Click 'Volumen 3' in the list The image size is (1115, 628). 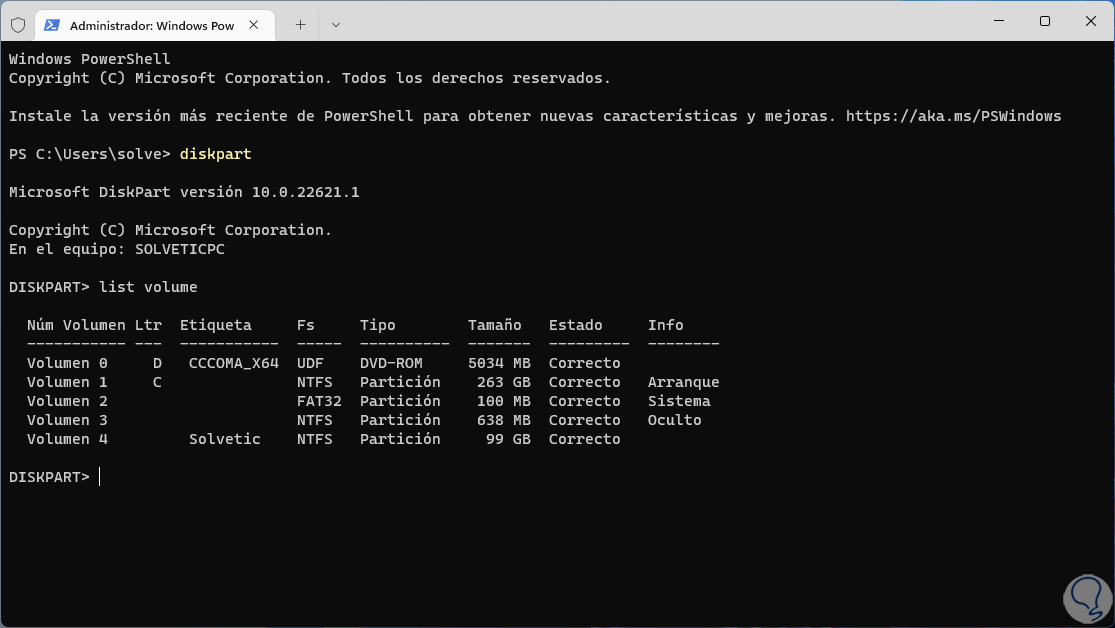coord(68,420)
